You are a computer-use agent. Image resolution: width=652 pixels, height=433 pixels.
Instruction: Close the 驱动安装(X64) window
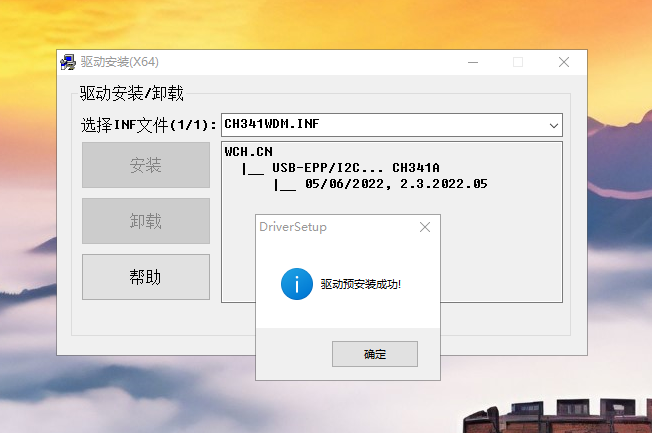(564, 62)
